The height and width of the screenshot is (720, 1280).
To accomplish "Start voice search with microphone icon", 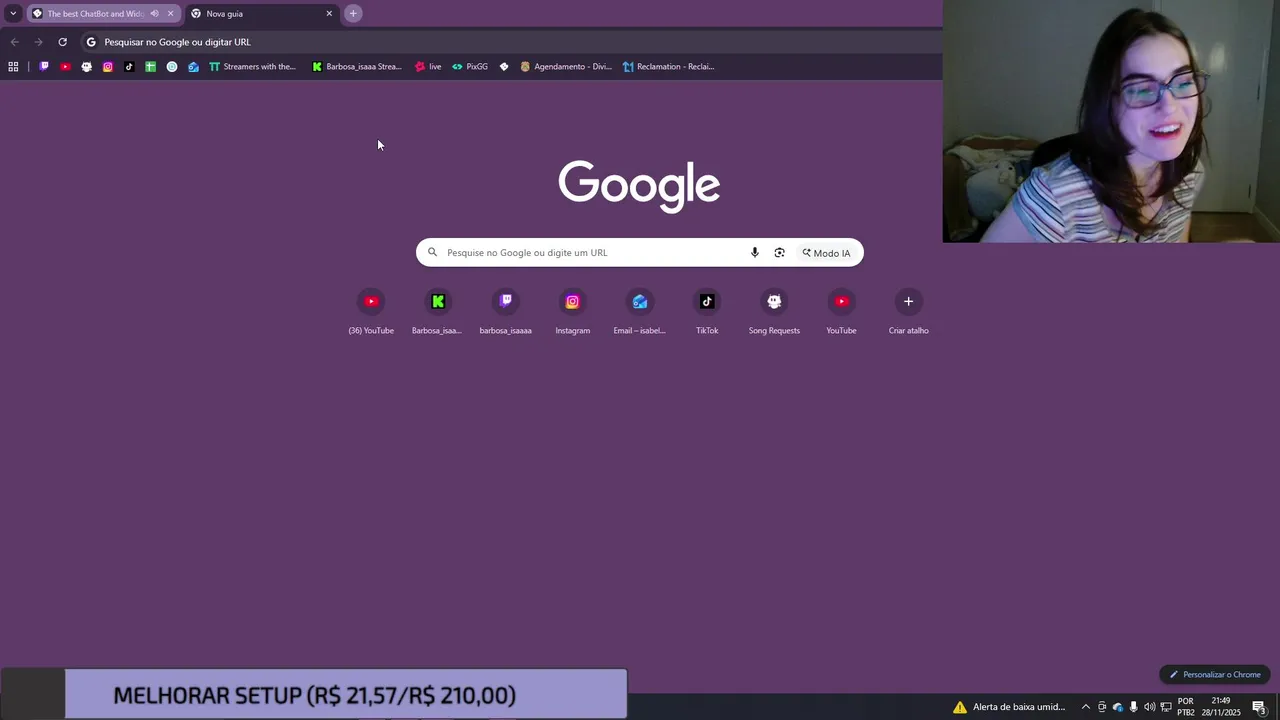I will pyautogui.click(x=755, y=253).
